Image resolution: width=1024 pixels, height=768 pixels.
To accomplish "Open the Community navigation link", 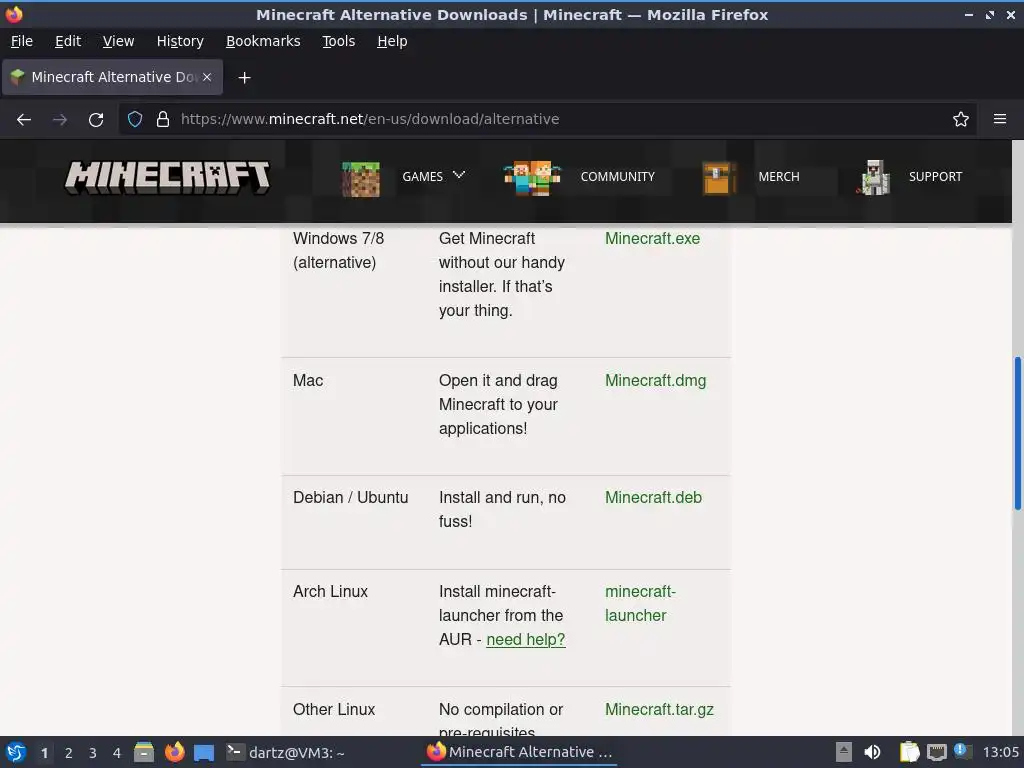I will [x=617, y=176].
